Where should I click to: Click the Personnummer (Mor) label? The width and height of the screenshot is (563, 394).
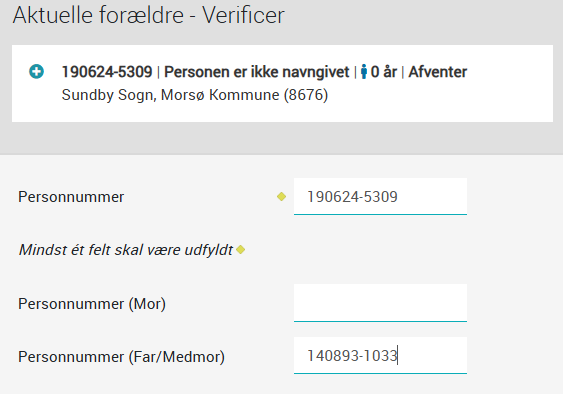[x=92, y=304]
